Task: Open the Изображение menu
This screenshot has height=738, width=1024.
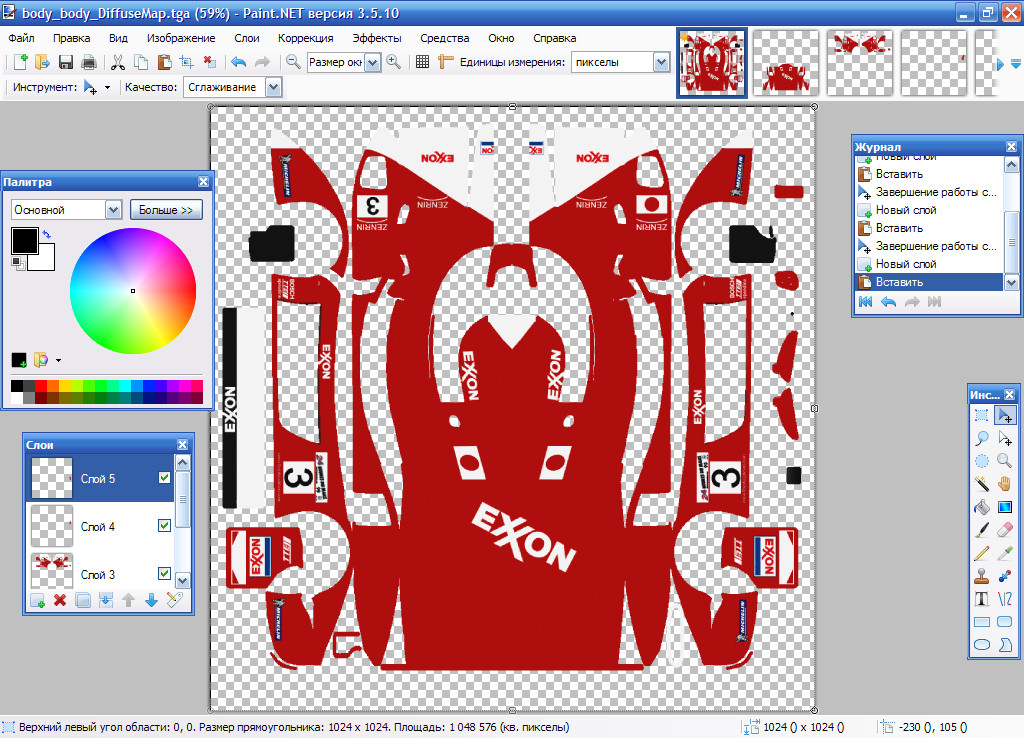Action: pyautogui.click(x=181, y=38)
